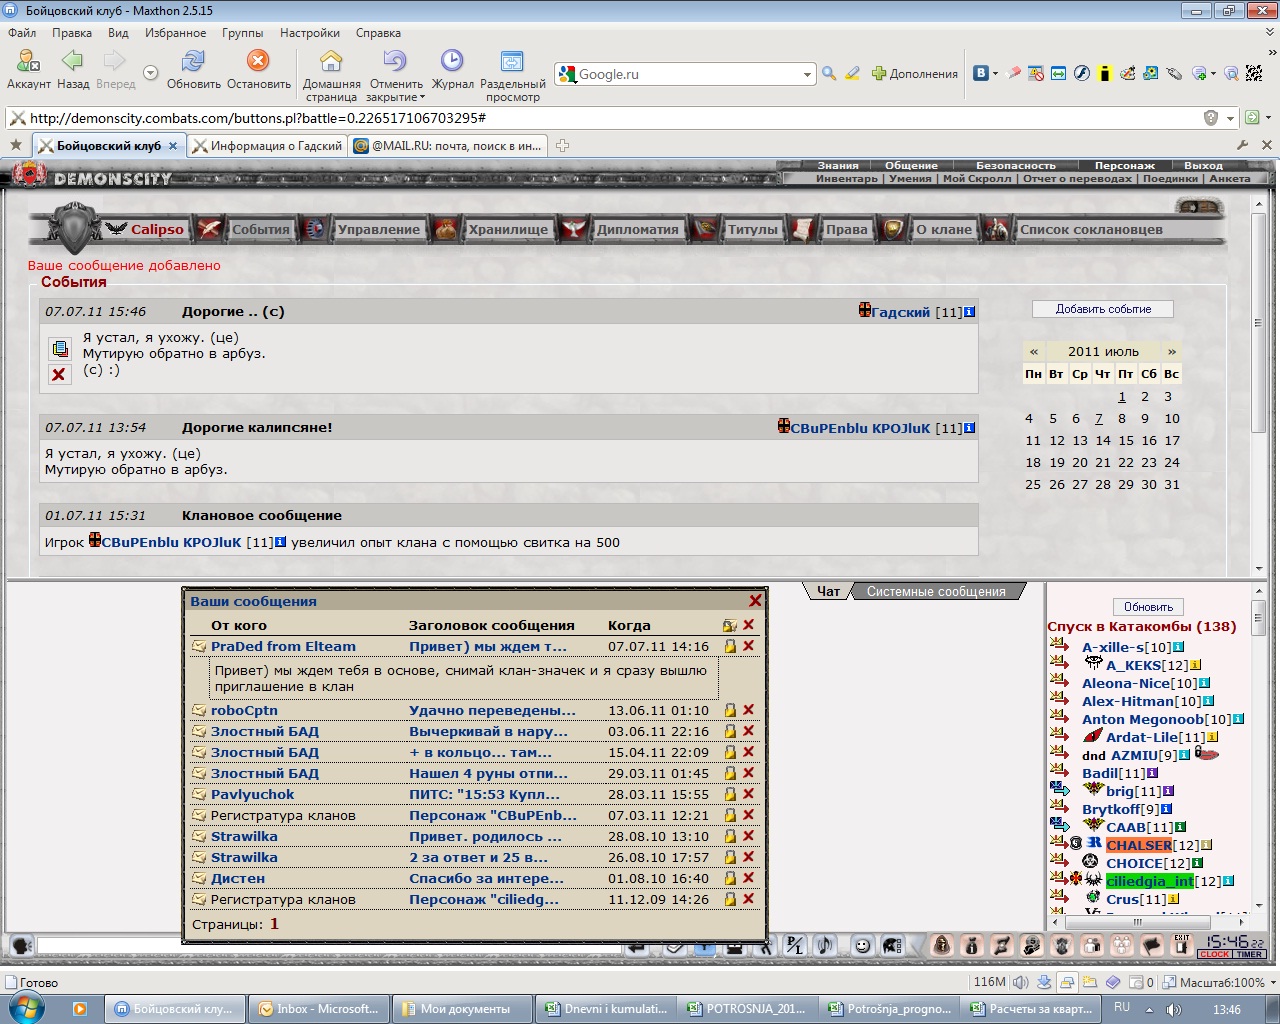Close the Ваши сообщения dialog
The height and width of the screenshot is (1024, 1280).
[x=755, y=601]
